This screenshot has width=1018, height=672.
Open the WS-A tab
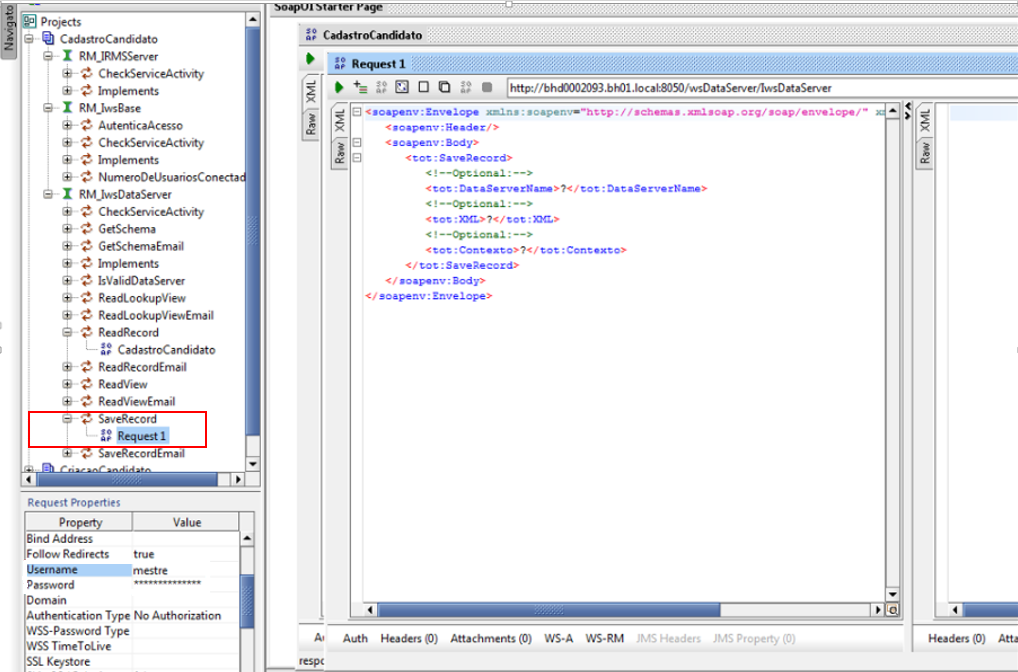pos(558,638)
